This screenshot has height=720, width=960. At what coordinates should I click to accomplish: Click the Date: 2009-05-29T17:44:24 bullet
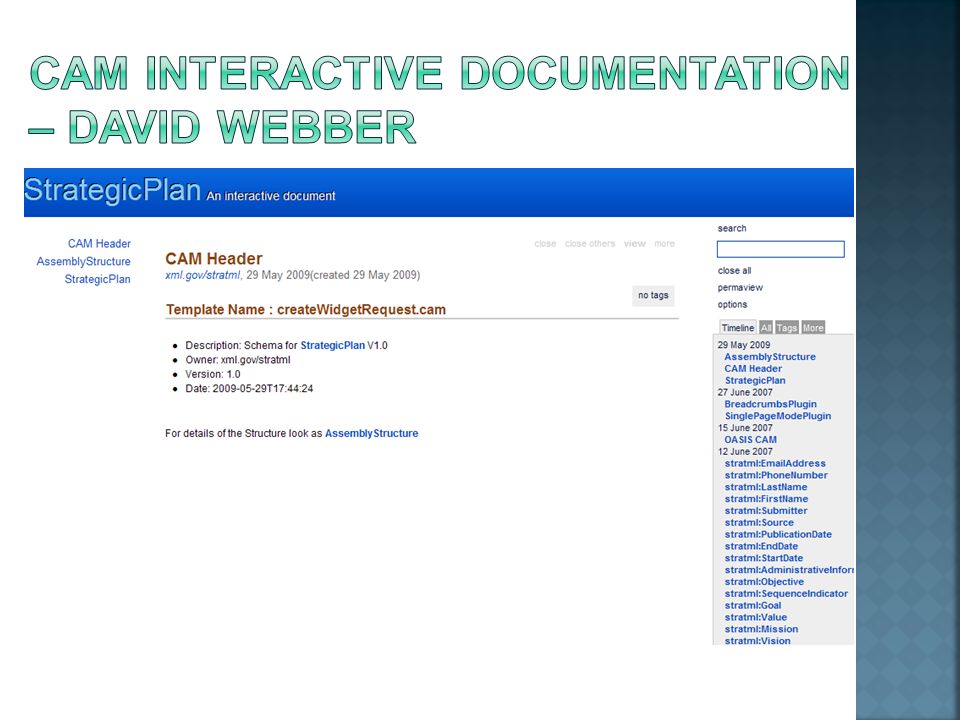coord(249,389)
